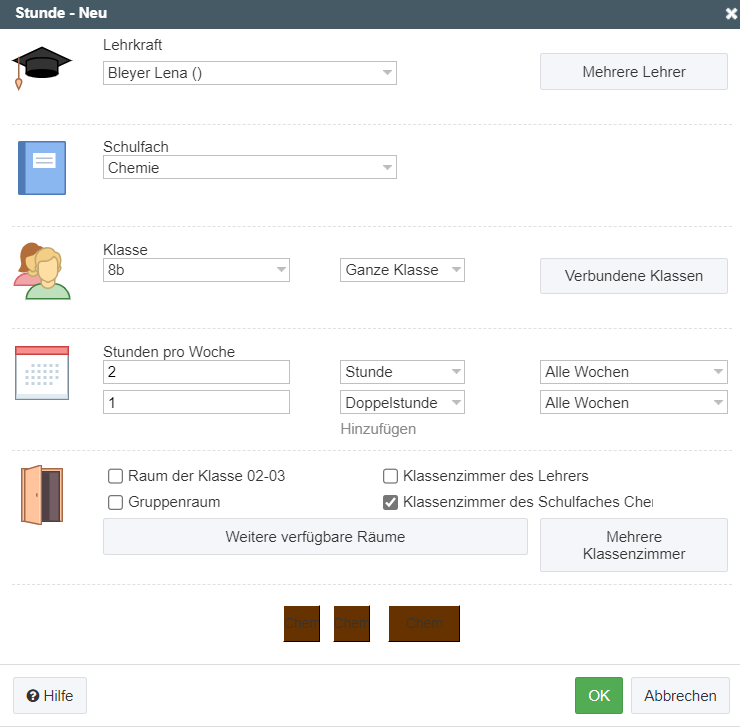Viewport: 740px width, 727px height.
Task: Select the second brown Chem lesson card
Action: (x=352, y=624)
